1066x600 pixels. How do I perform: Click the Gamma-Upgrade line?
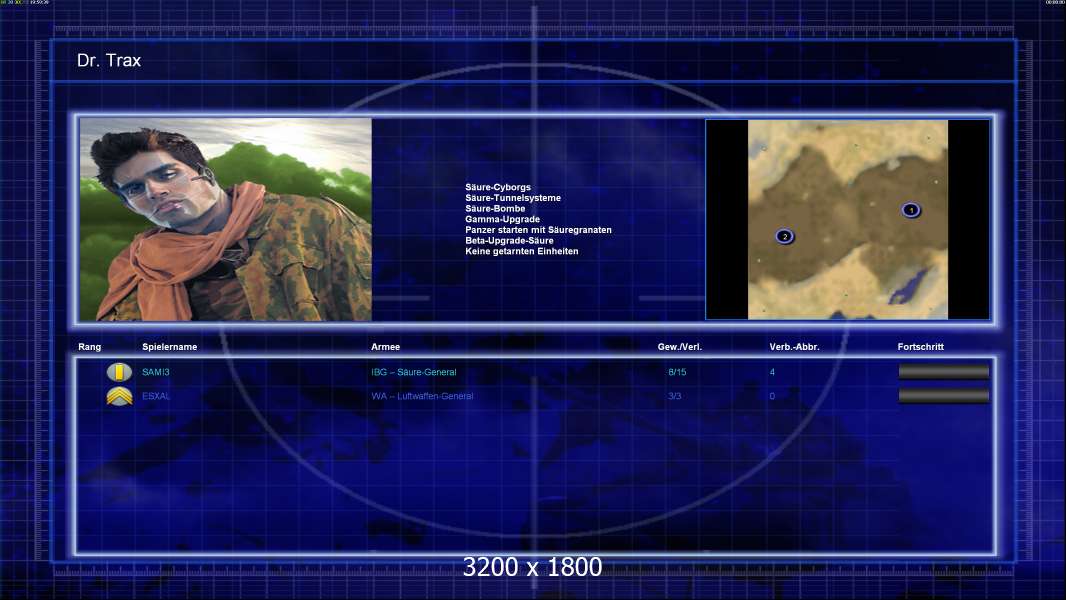502,219
